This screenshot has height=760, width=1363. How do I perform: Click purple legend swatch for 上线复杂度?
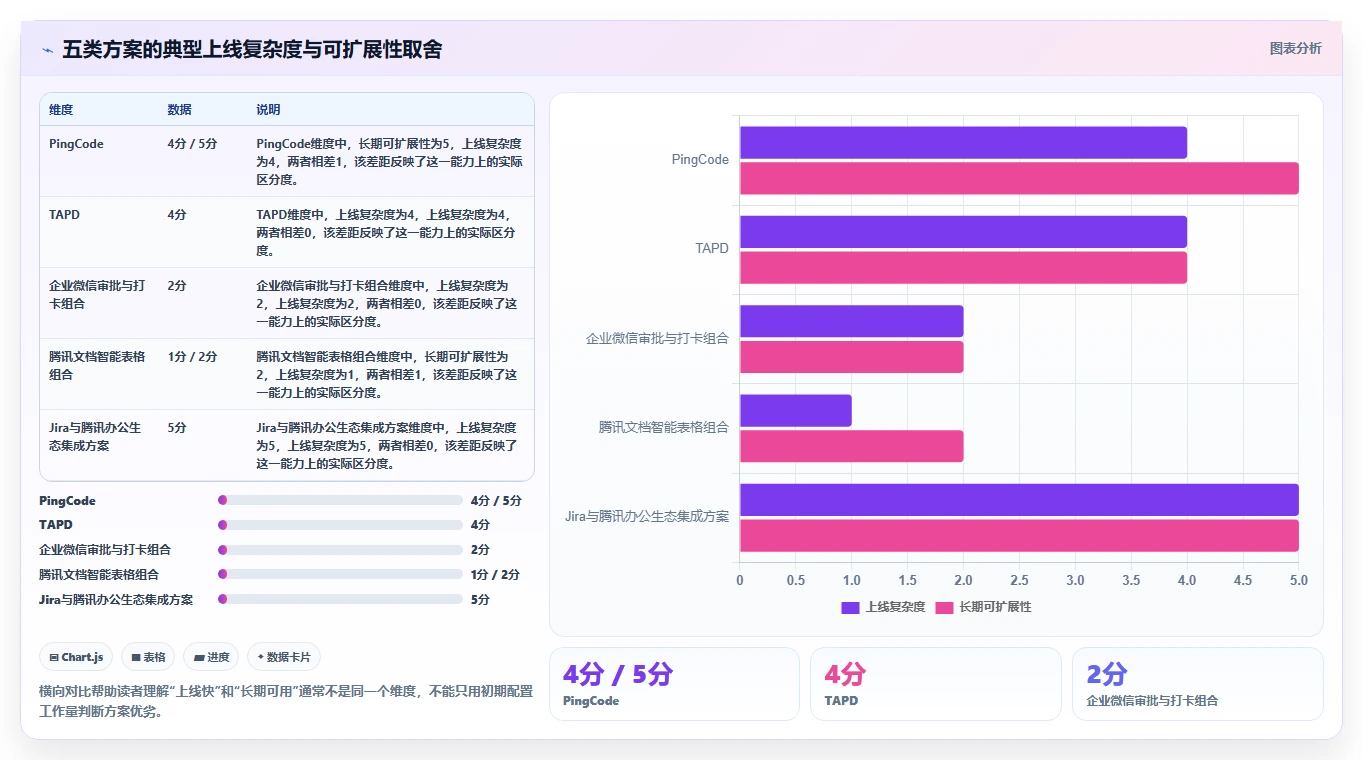[851, 607]
